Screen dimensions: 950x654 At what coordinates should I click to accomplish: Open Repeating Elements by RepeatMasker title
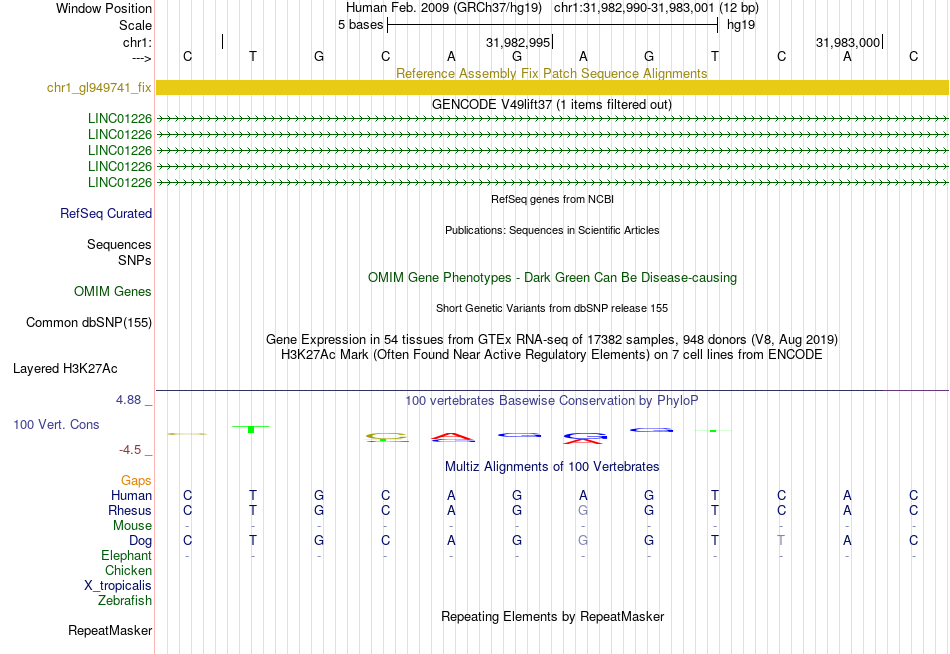click(x=552, y=616)
